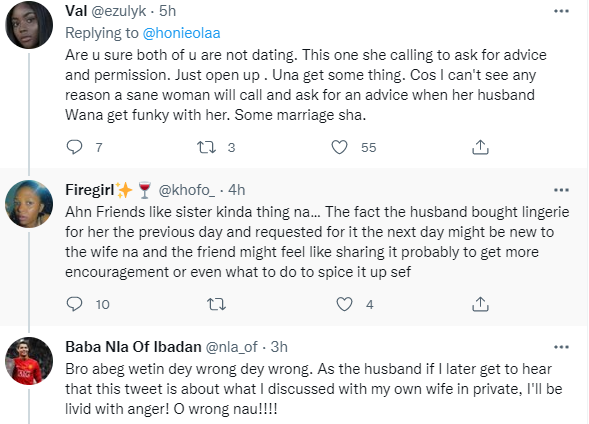Share Val's tweet
The image size is (589, 424).
(x=480, y=147)
